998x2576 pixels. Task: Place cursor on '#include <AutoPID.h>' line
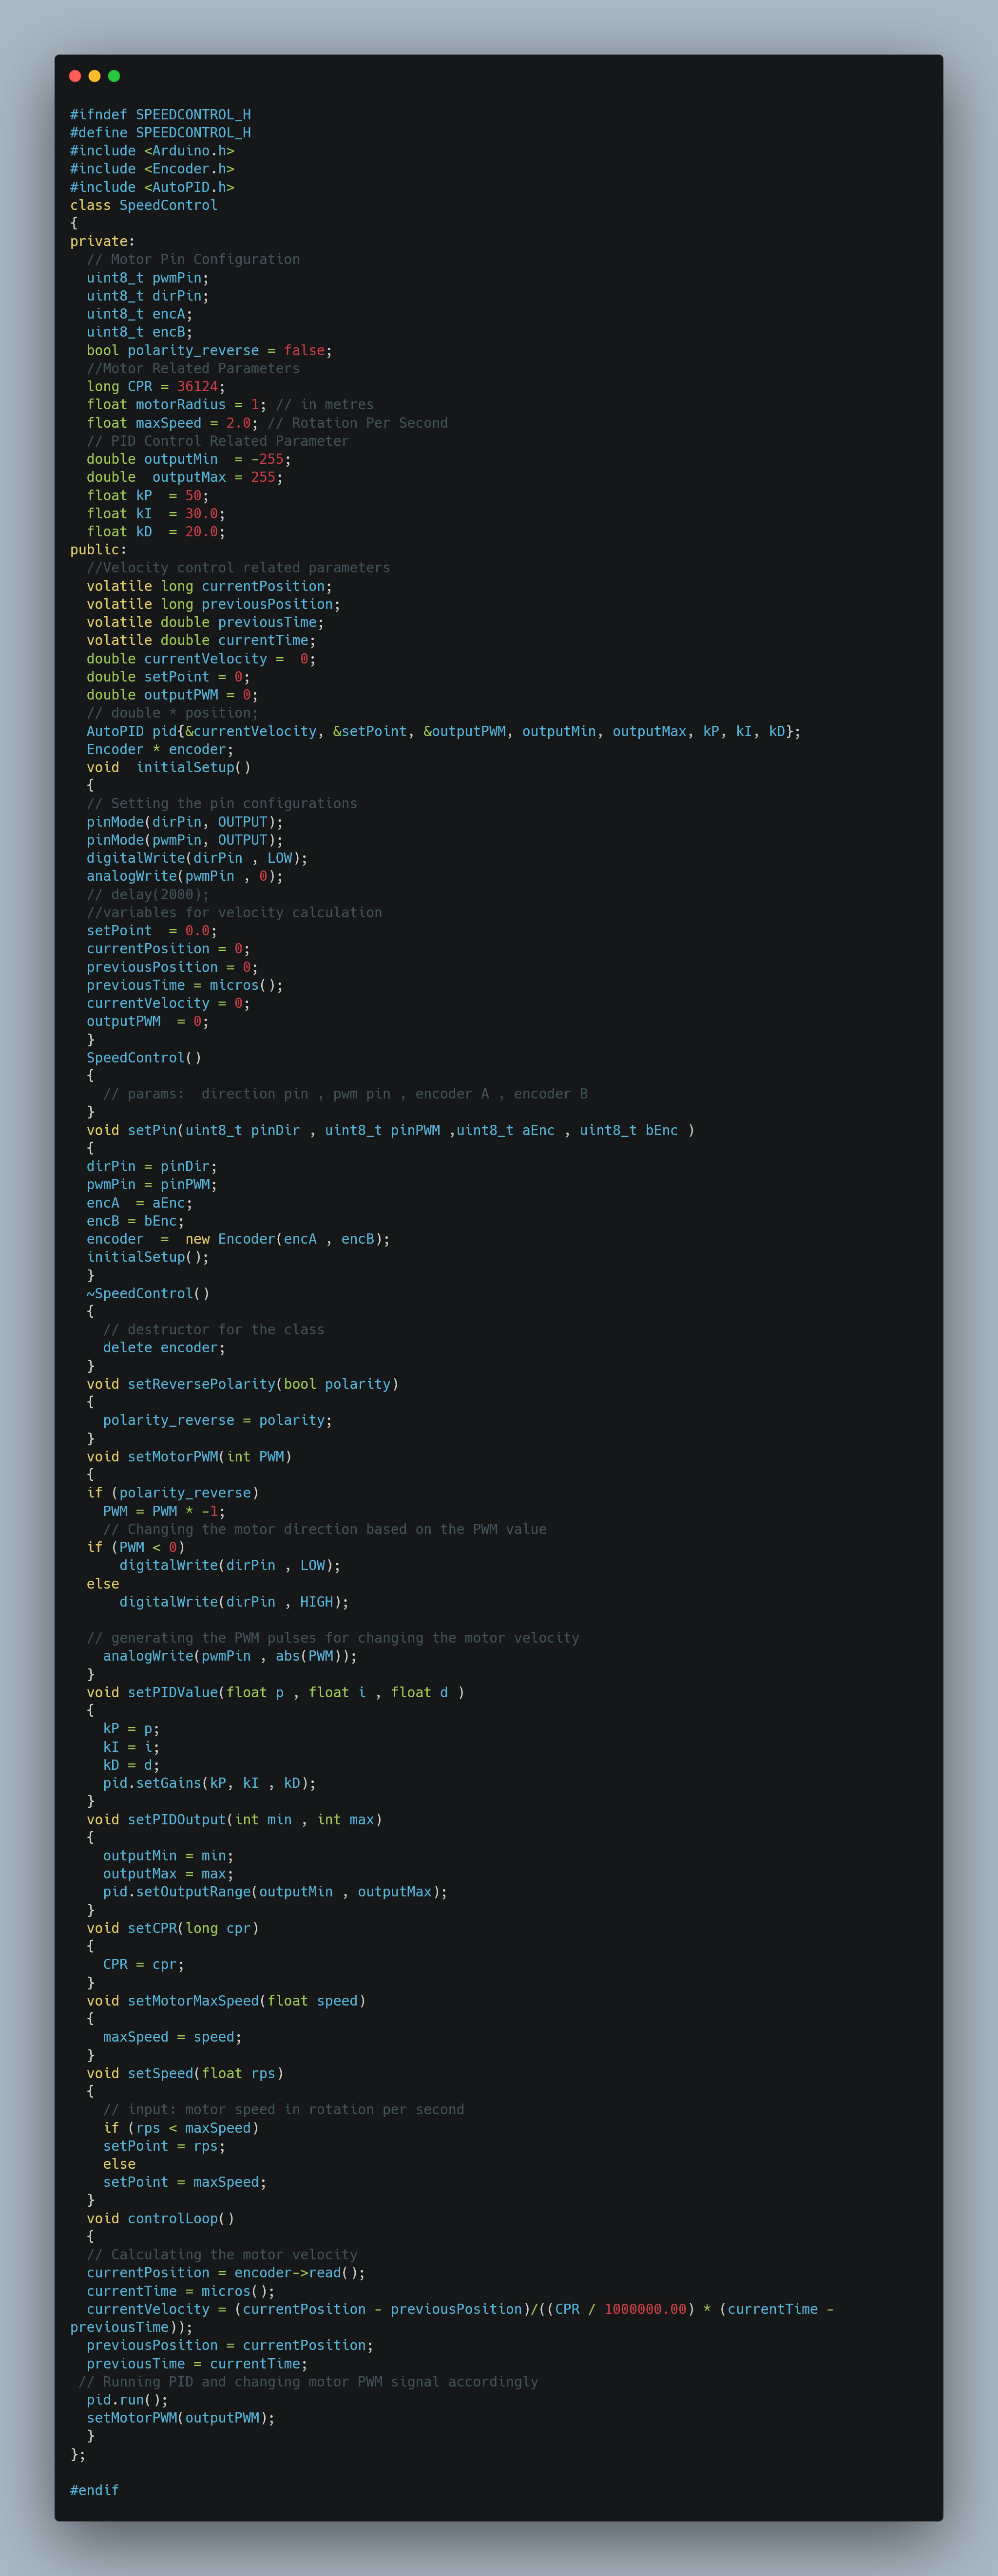[152, 187]
